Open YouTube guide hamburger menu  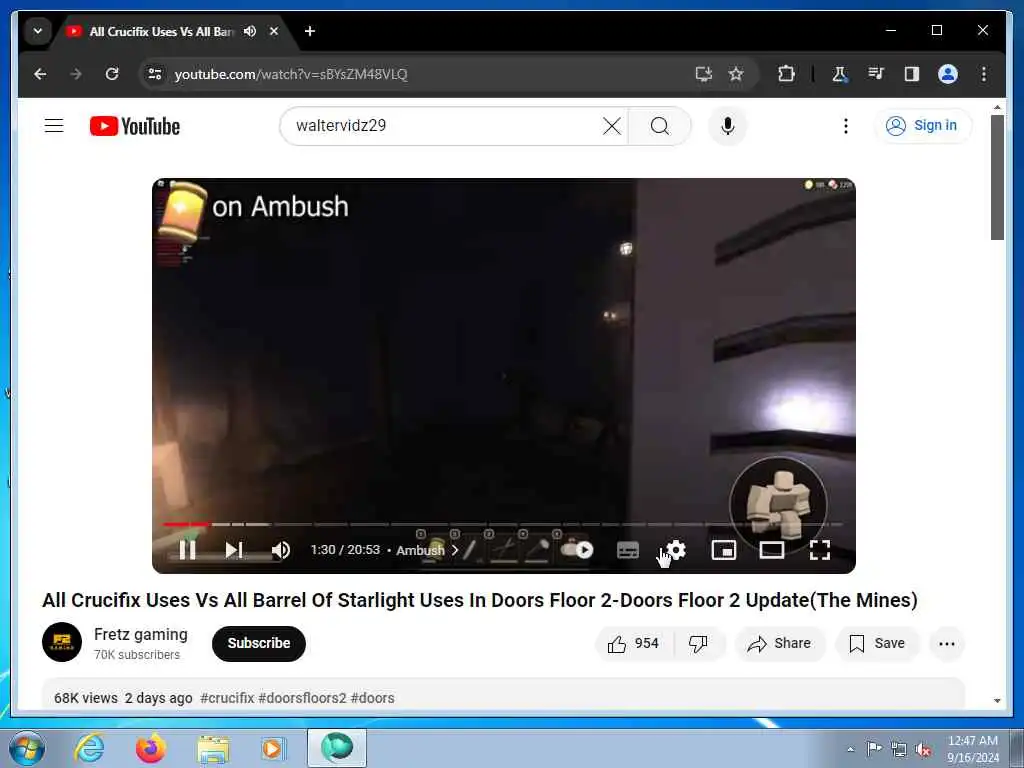54,125
